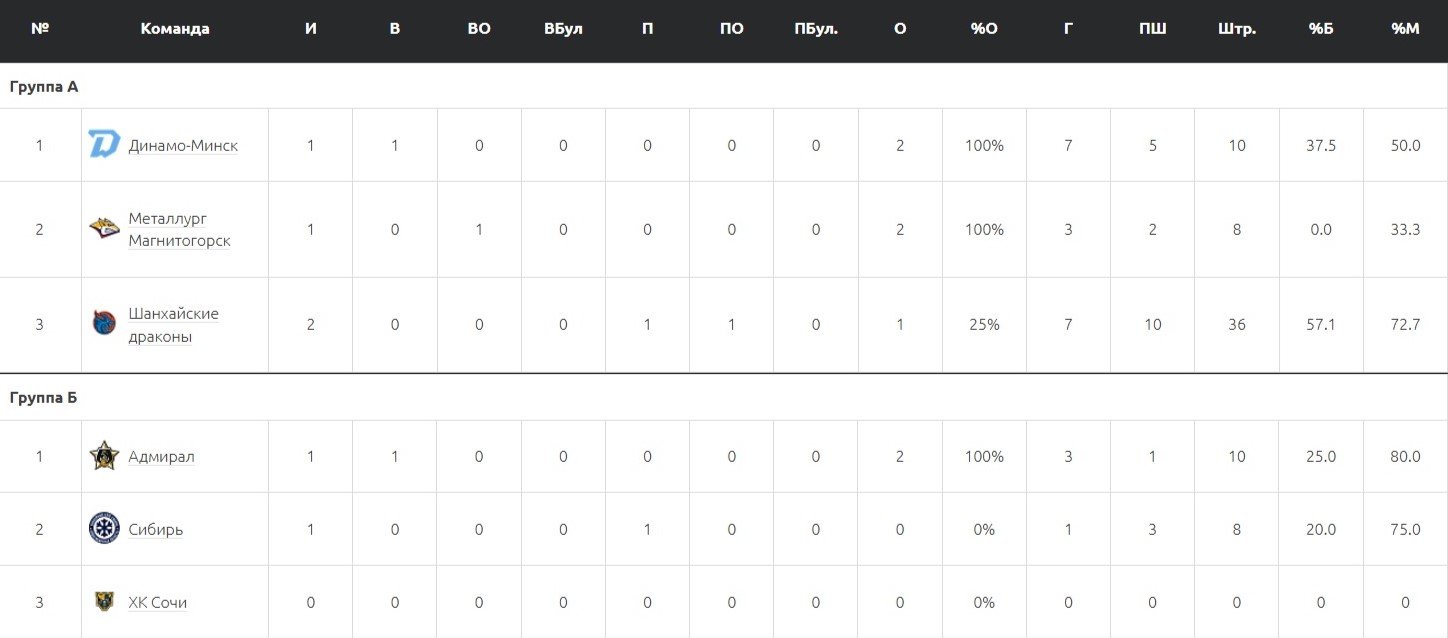Click the Шанхайские драконы team logo
Viewport: 1448px width, 638px height.
click(x=104, y=324)
